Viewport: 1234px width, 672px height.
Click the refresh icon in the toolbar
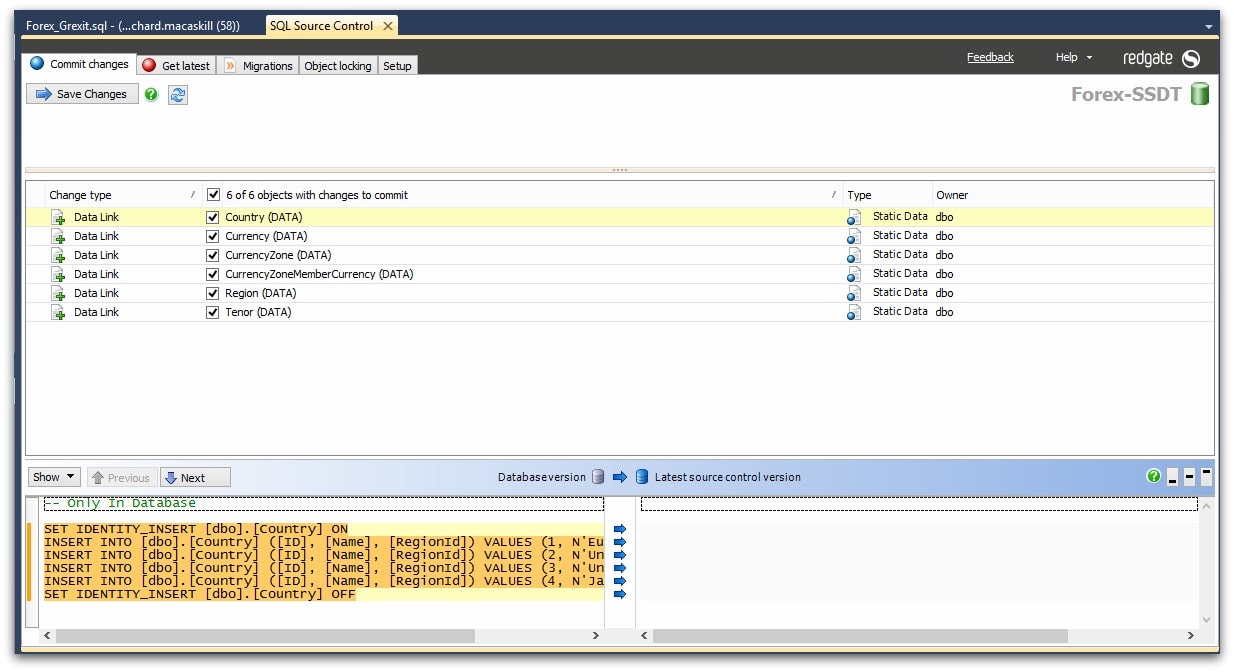[x=178, y=94]
